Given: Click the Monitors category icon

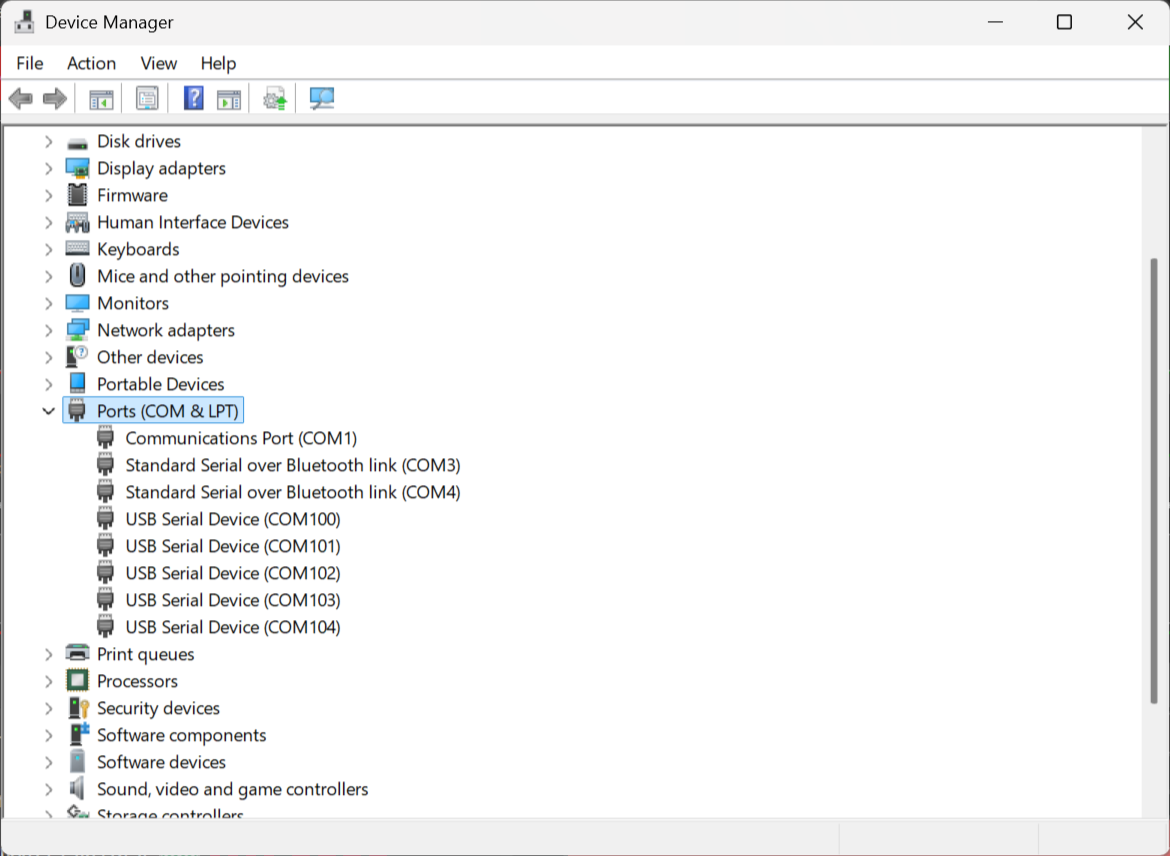Looking at the screenshot, I should (77, 303).
